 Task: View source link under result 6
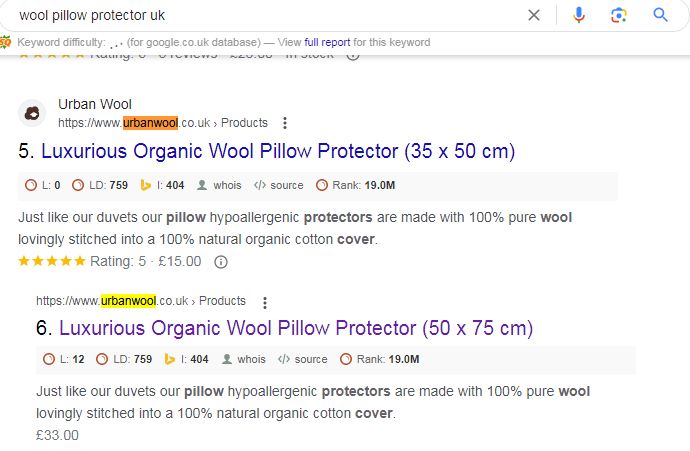pos(303,359)
